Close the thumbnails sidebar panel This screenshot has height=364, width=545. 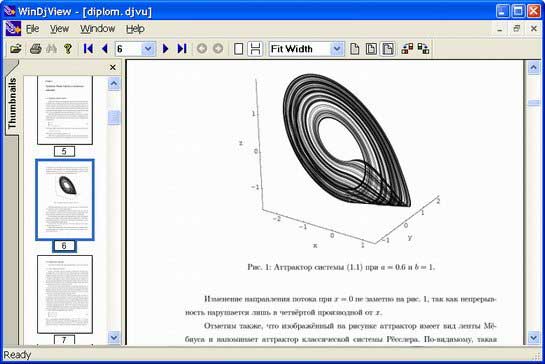tap(113, 67)
